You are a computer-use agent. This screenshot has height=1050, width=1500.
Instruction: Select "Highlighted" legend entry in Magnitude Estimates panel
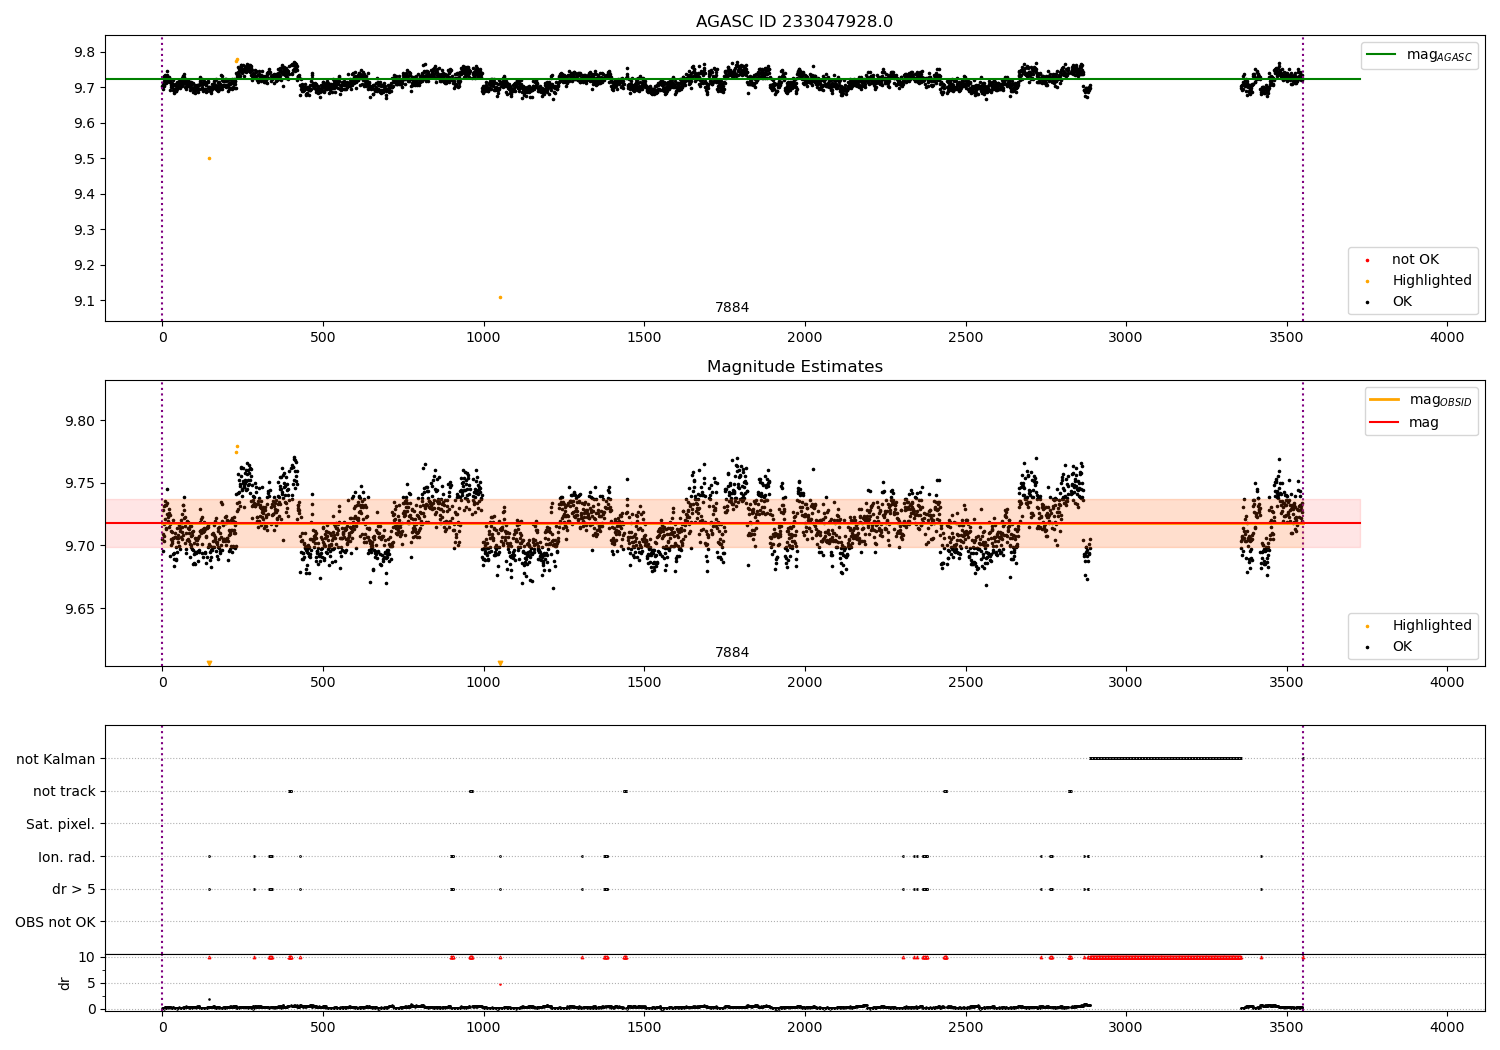click(x=1432, y=626)
